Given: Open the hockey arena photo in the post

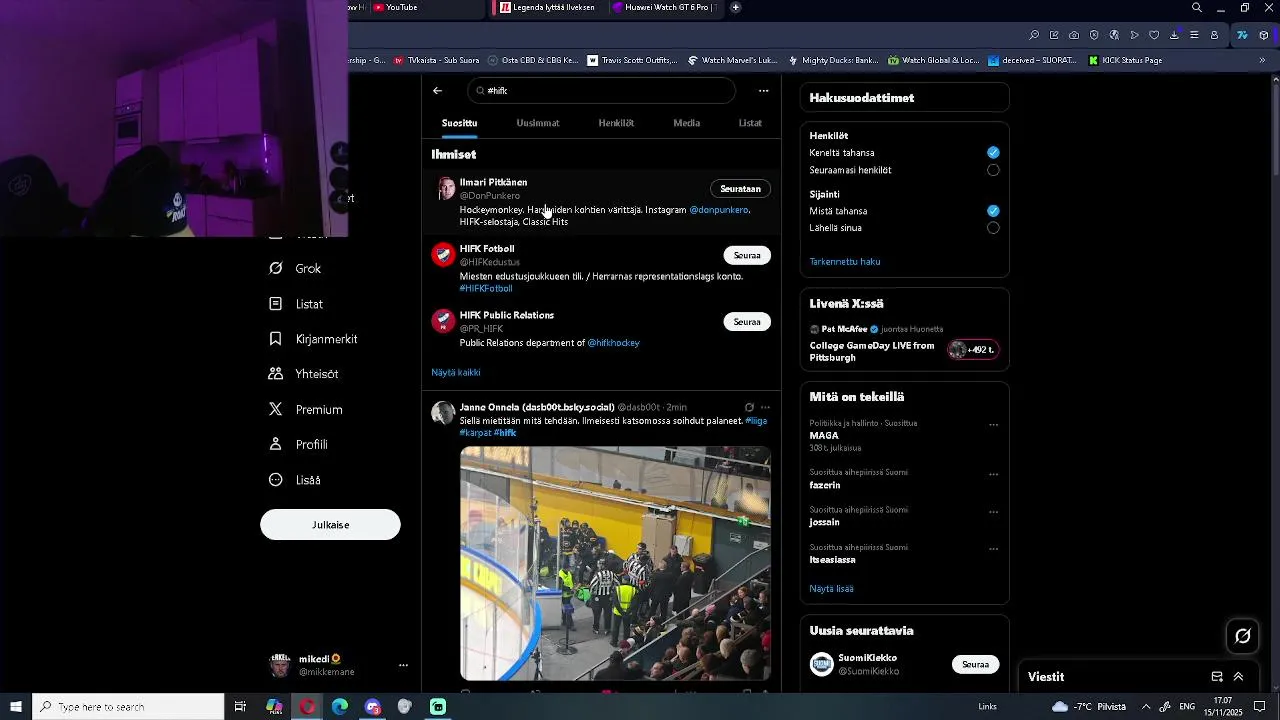Looking at the screenshot, I should tap(615, 564).
